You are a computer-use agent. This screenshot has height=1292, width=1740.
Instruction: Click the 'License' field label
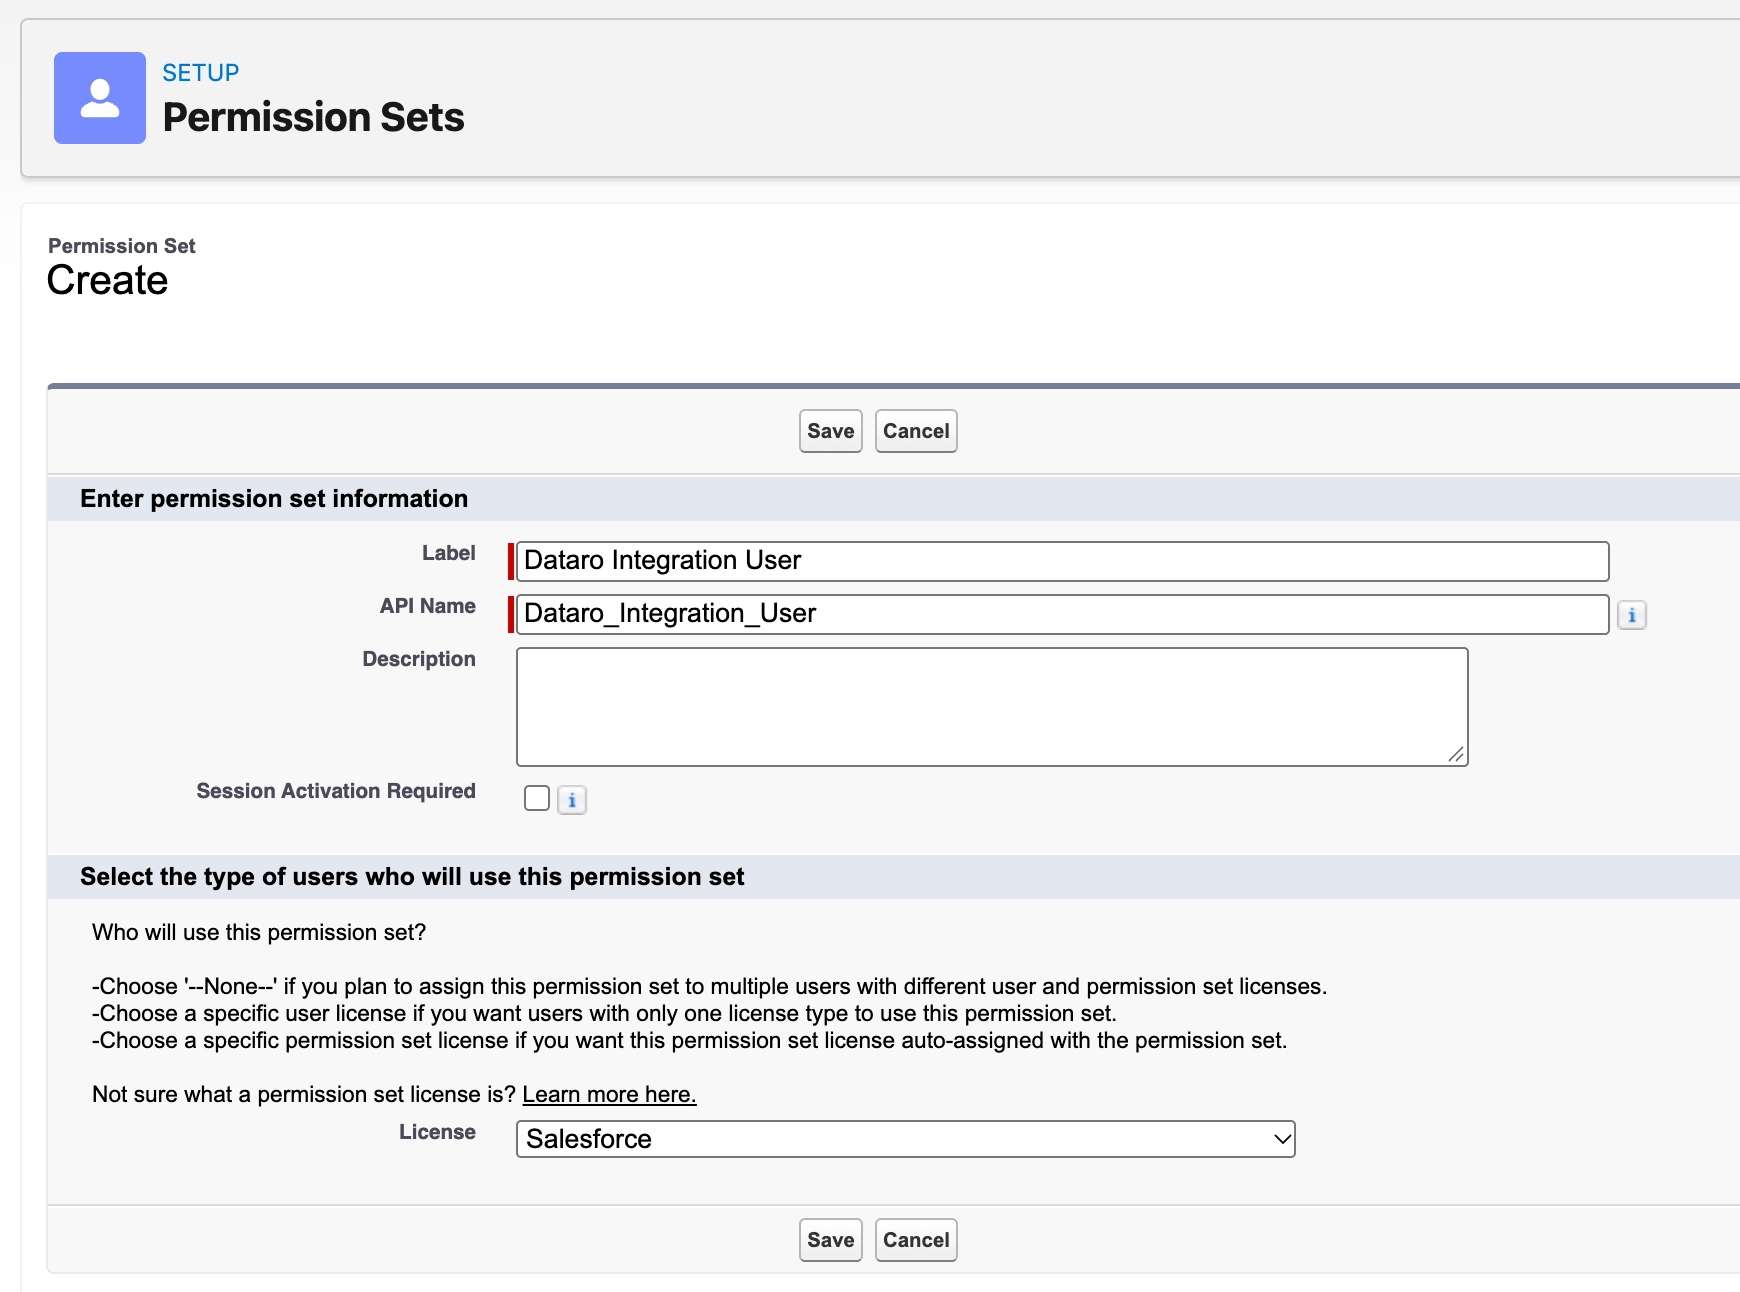click(437, 1132)
